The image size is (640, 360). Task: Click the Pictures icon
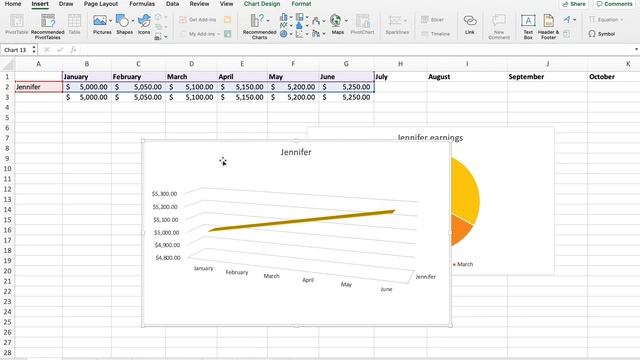coord(100,20)
